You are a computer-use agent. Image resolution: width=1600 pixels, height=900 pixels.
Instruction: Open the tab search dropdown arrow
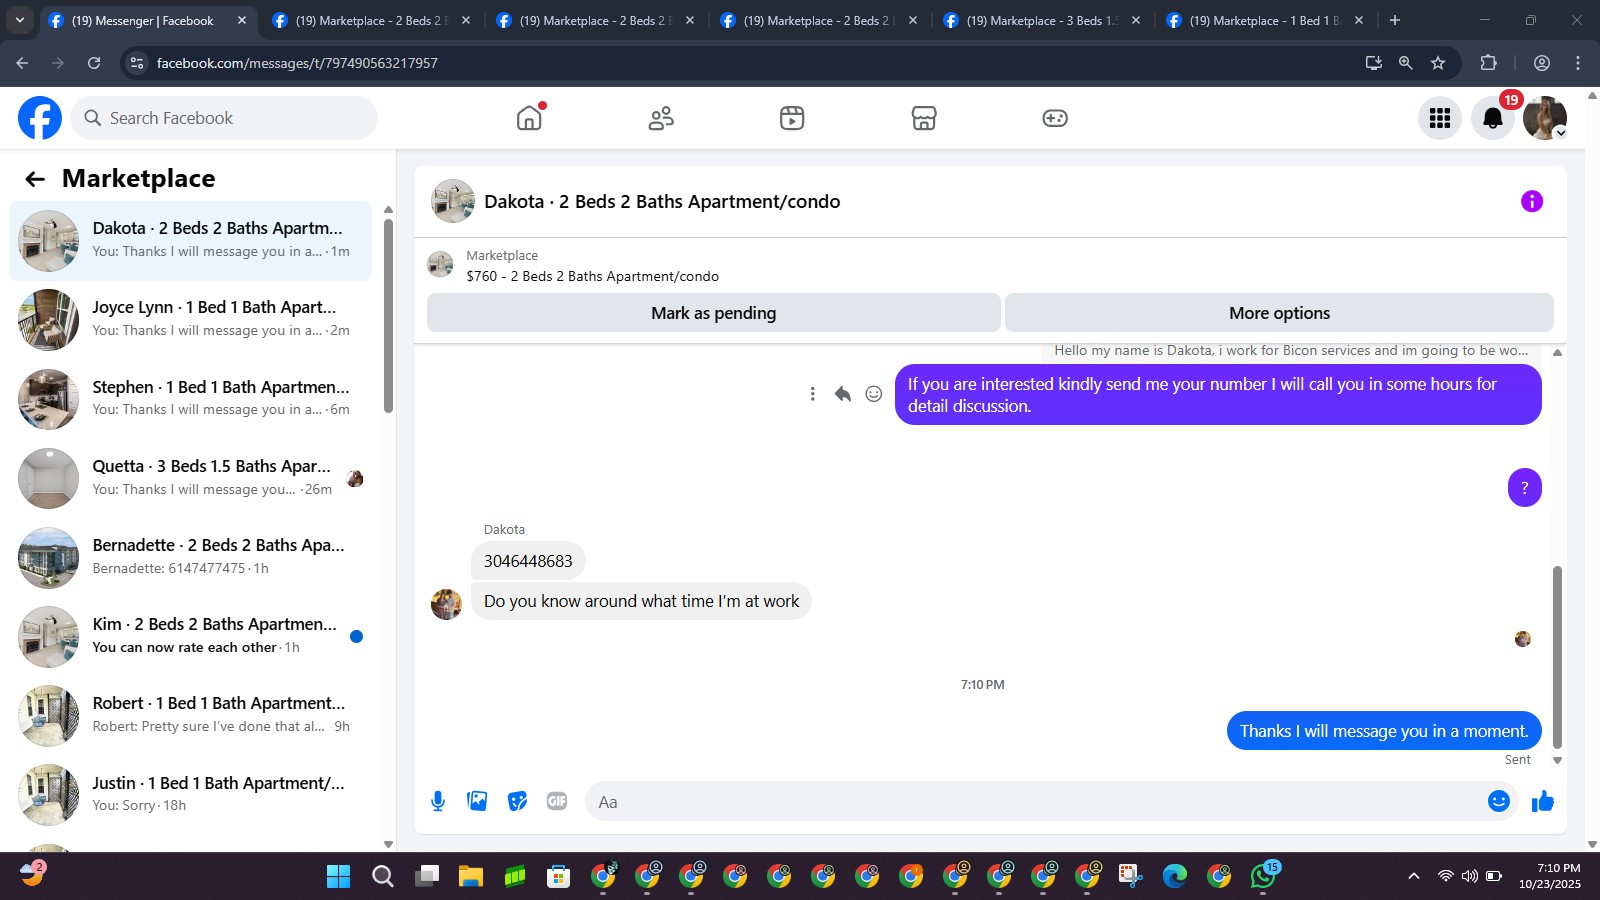(x=19, y=20)
